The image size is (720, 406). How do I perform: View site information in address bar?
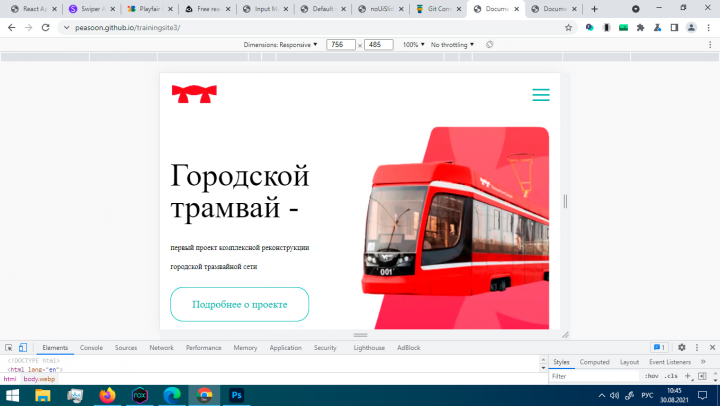pyautogui.click(x=67, y=28)
